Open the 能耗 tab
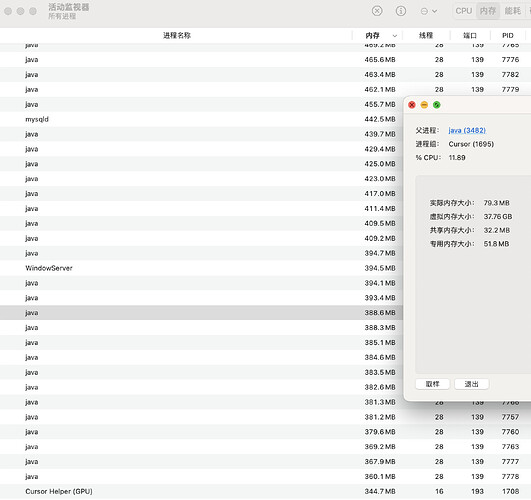This screenshot has width=531, height=500. [x=512, y=11]
